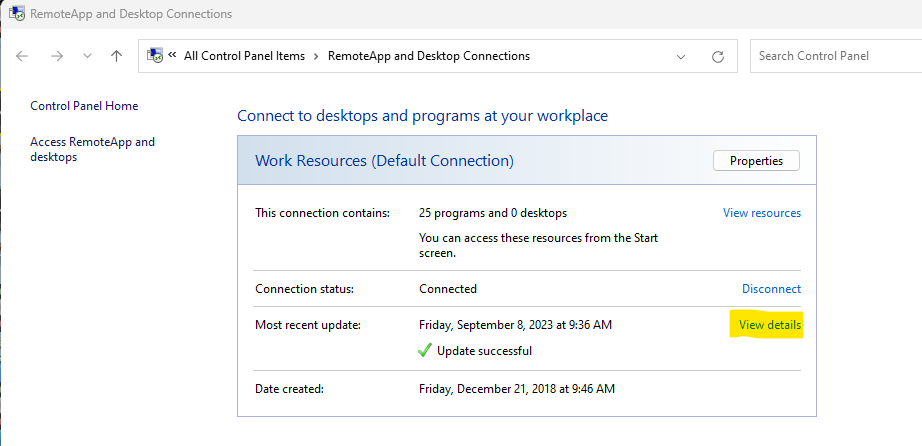Image resolution: width=922 pixels, height=446 pixels.
Task: Open the address bar history dropdown
Action: [x=681, y=56]
